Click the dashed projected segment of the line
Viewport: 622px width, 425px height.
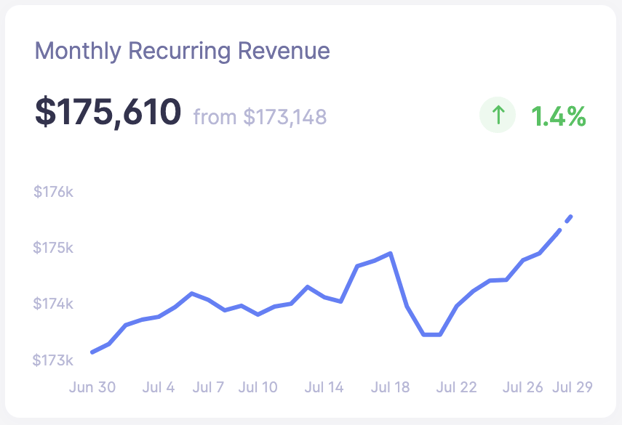[x=565, y=222]
